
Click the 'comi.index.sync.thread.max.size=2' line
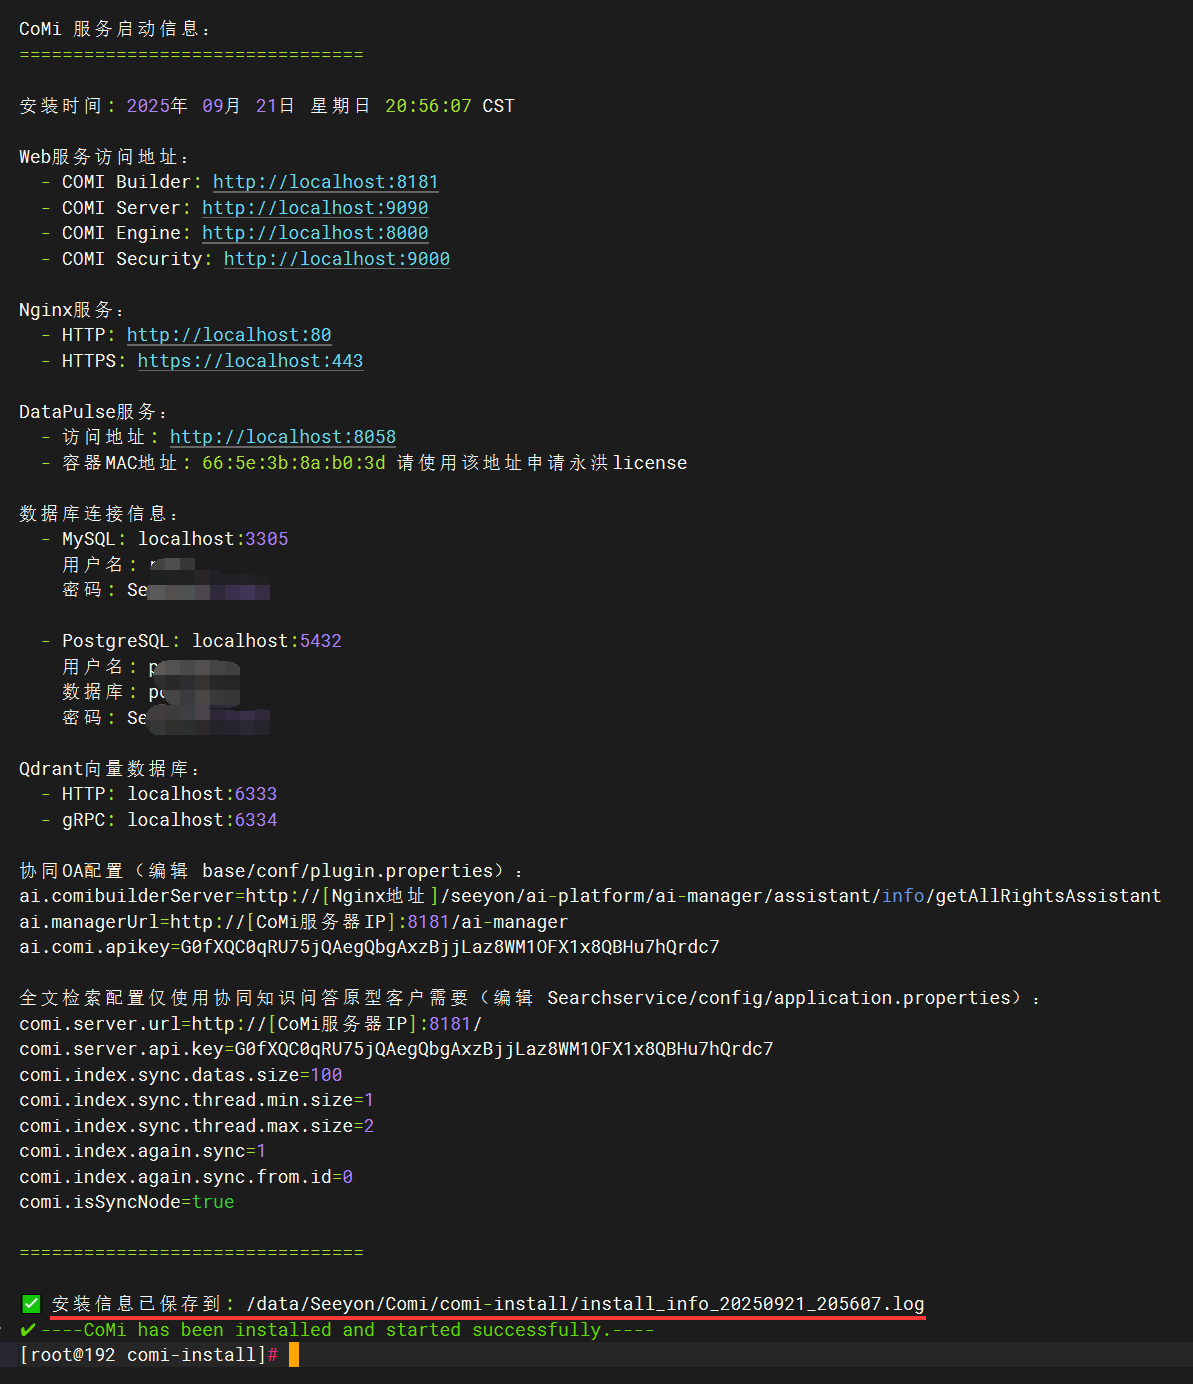coord(197,1126)
